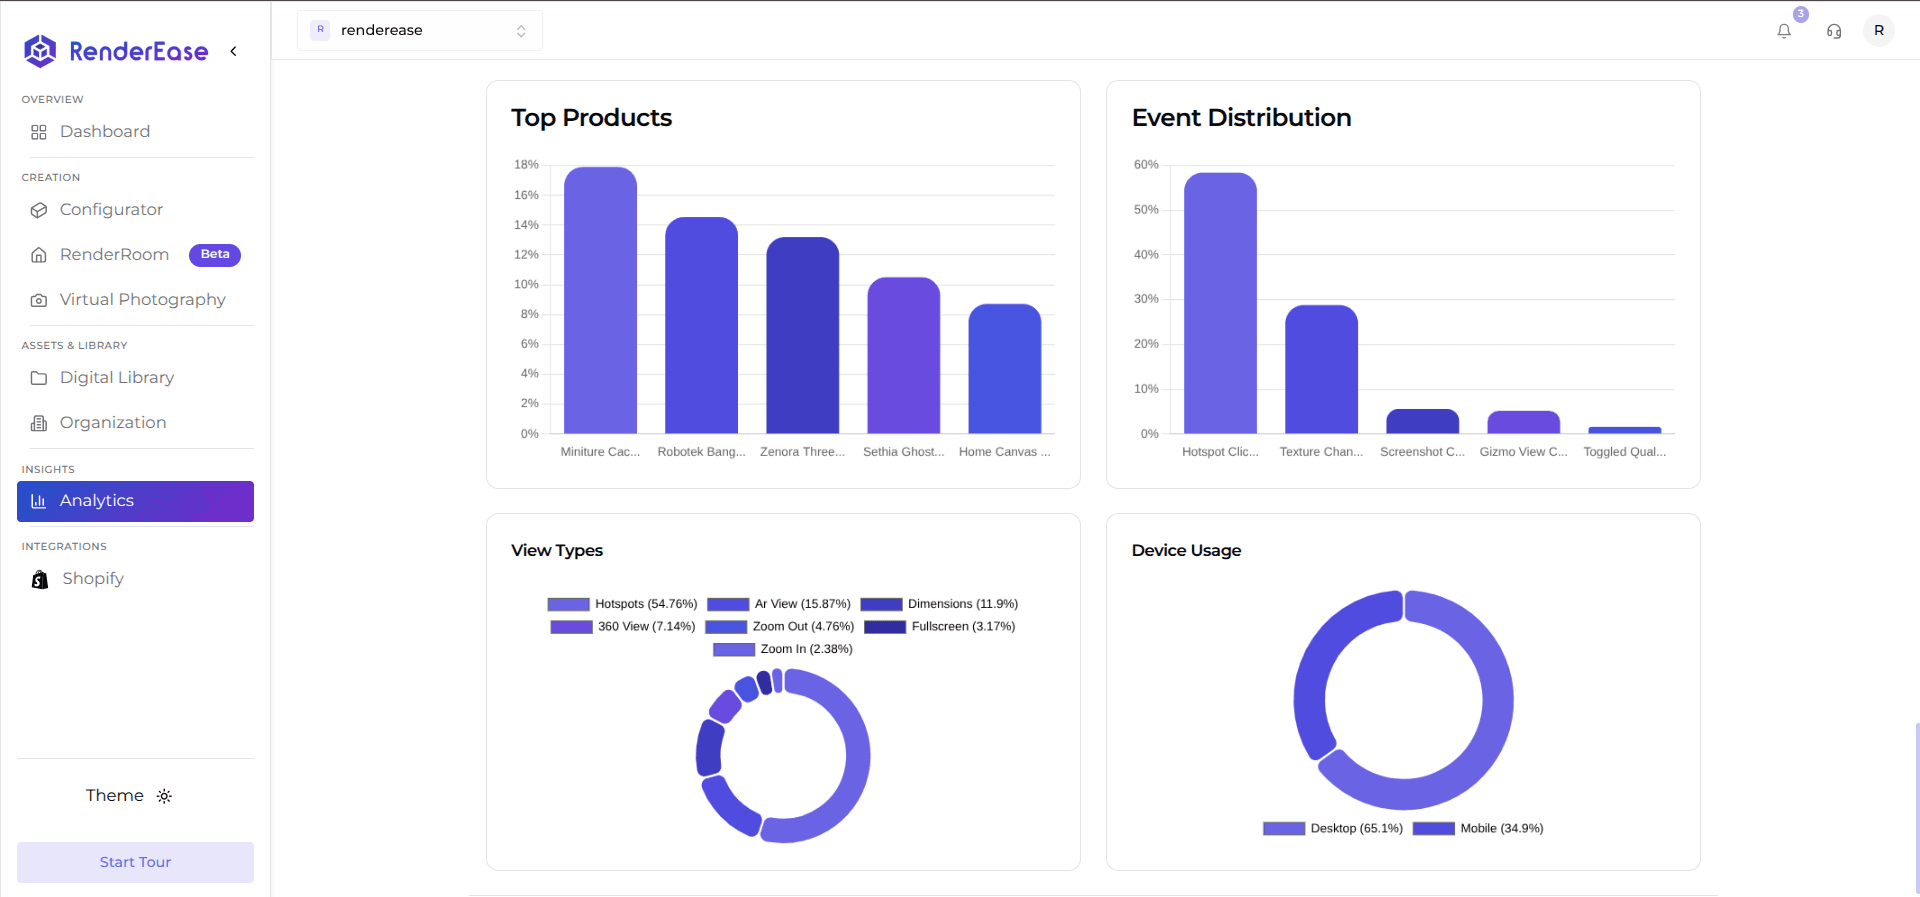Open RenderRoom menu item
Image resolution: width=1920 pixels, height=897 pixels.
click(x=135, y=255)
